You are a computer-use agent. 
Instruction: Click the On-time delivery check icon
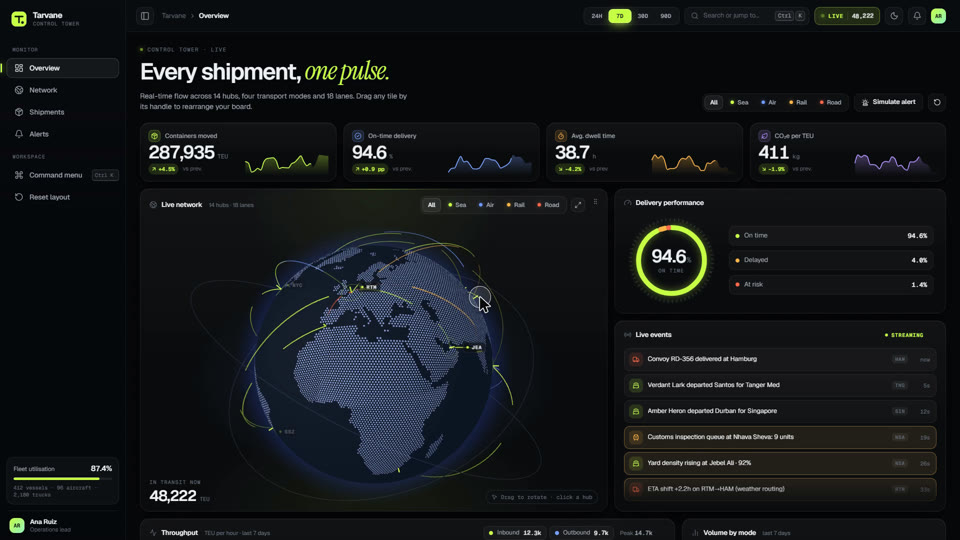(x=358, y=136)
